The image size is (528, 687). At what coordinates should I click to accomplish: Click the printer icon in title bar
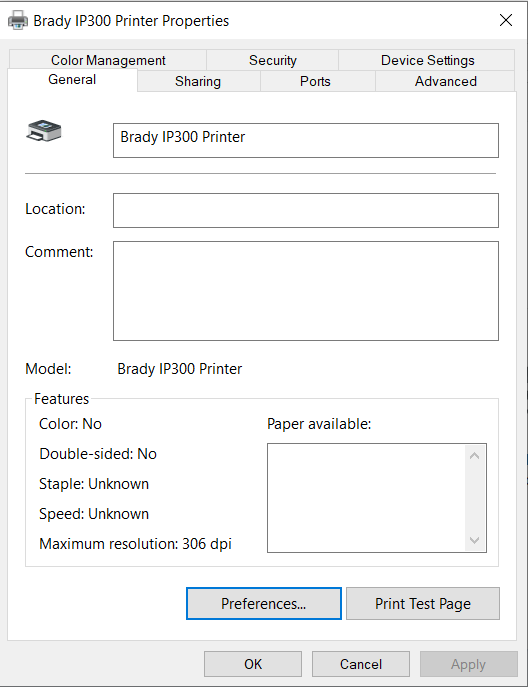pos(18,20)
